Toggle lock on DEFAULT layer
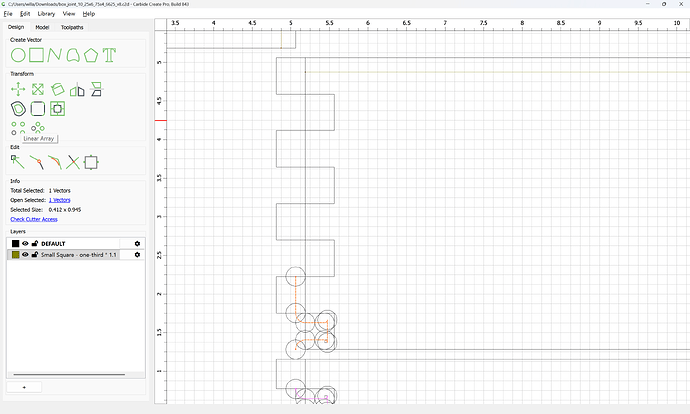Image resolution: width=690 pixels, height=414 pixels. click(x=35, y=243)
